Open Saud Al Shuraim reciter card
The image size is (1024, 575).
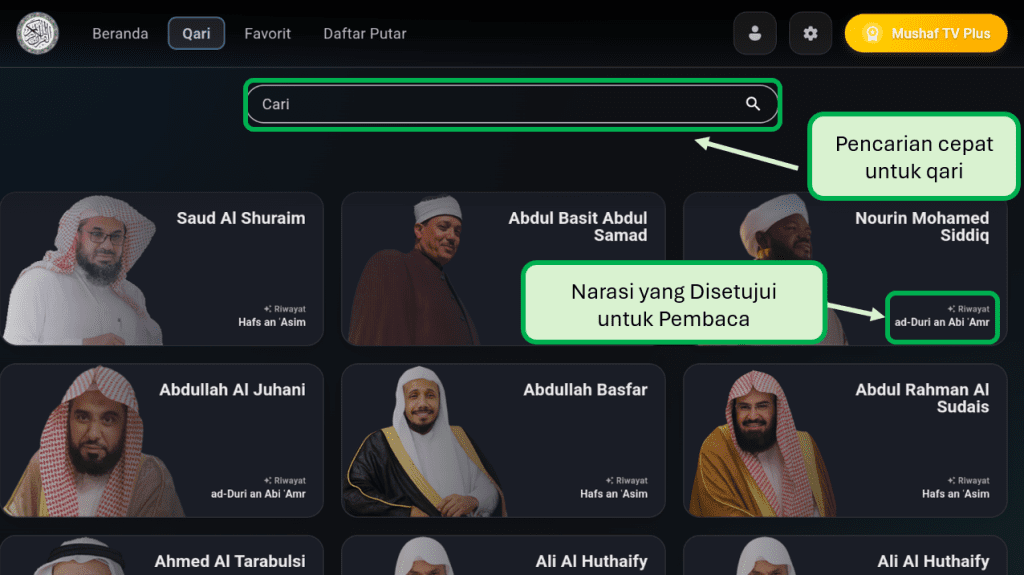[x=162, y=269]
